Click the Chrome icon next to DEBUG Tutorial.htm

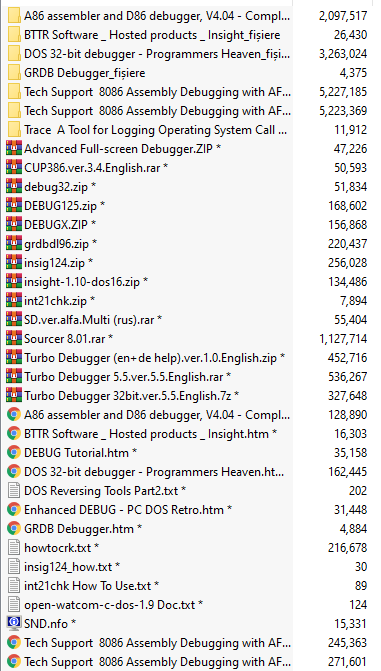14,452
